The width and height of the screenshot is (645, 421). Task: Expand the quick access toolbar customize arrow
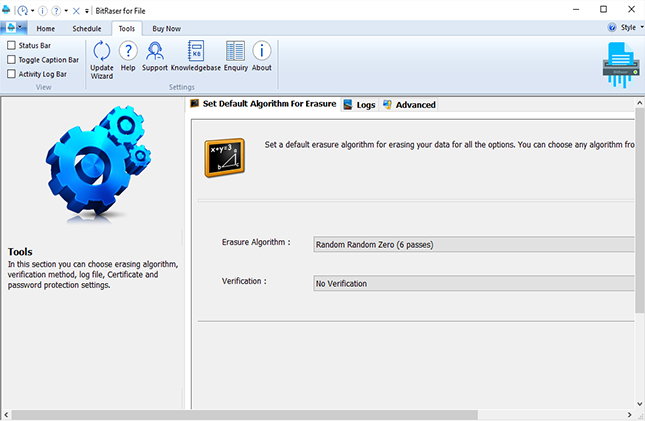click(x=87, y=11)
